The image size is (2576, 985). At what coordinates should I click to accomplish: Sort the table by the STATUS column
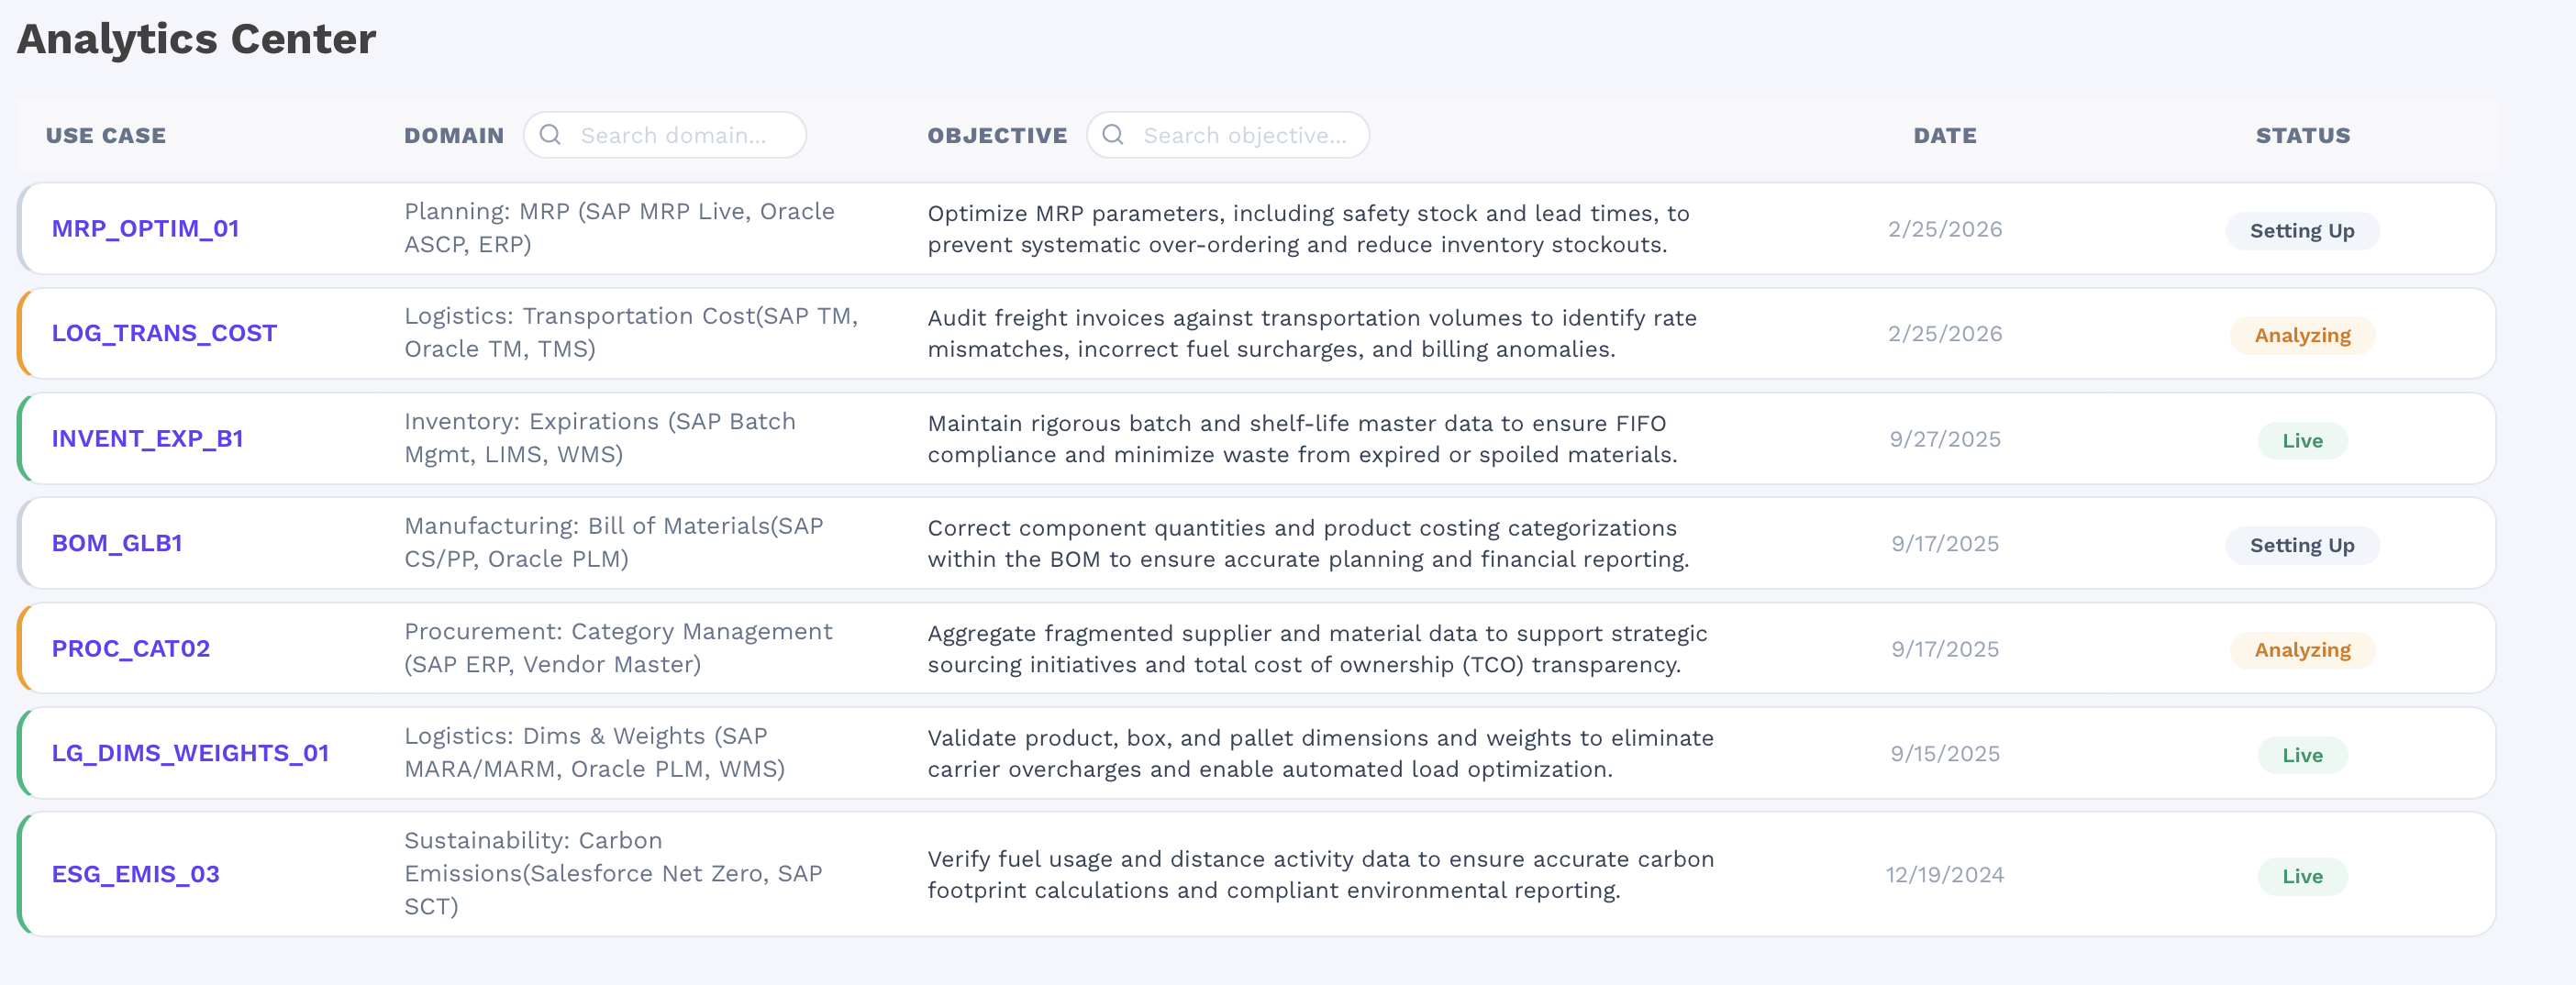pyautogui.click(x=2301, y=135)
